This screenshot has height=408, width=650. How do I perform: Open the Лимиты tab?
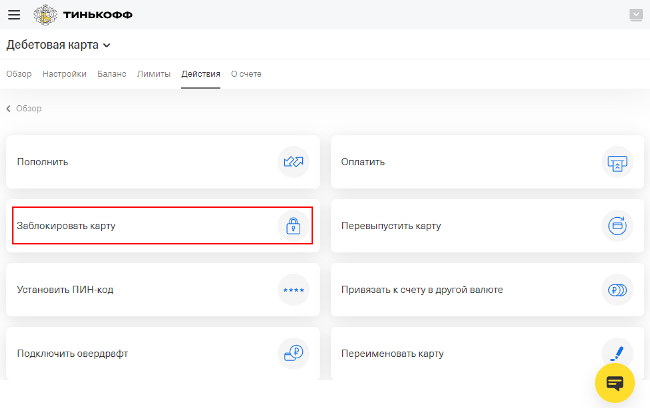[x=153, y=74]
